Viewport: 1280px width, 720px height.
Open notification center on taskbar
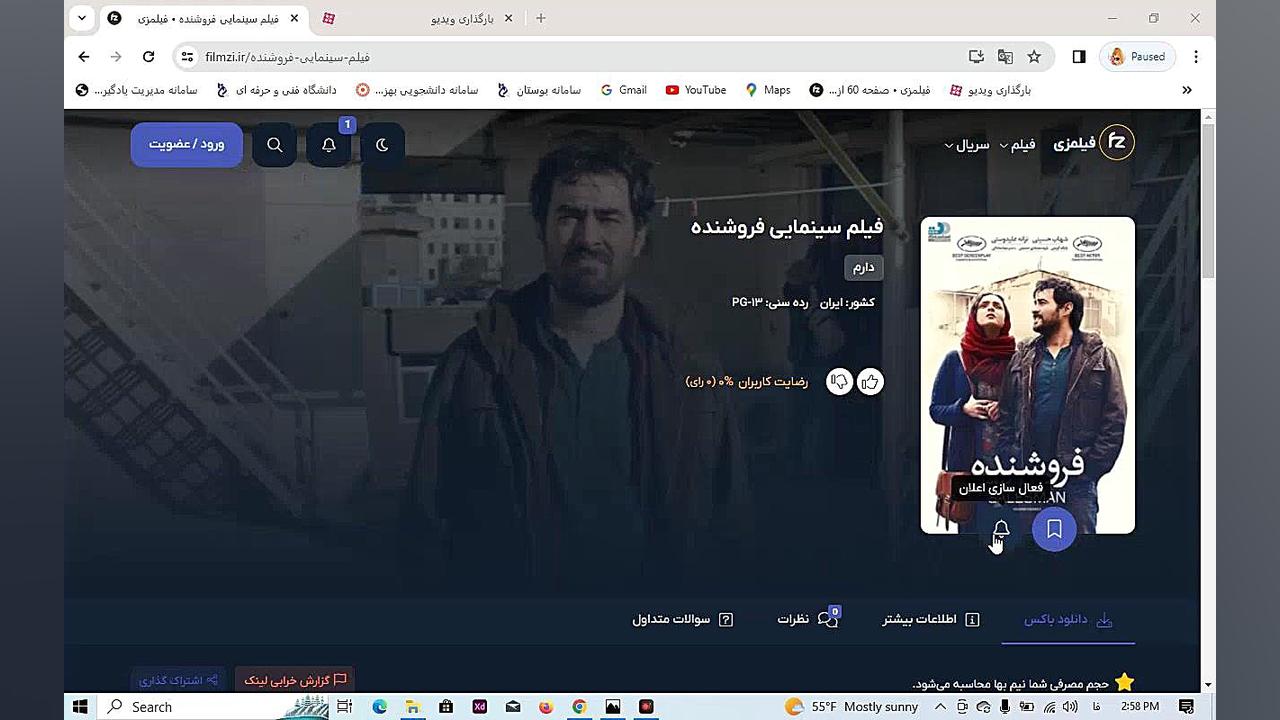click(x=1187, y=707)
